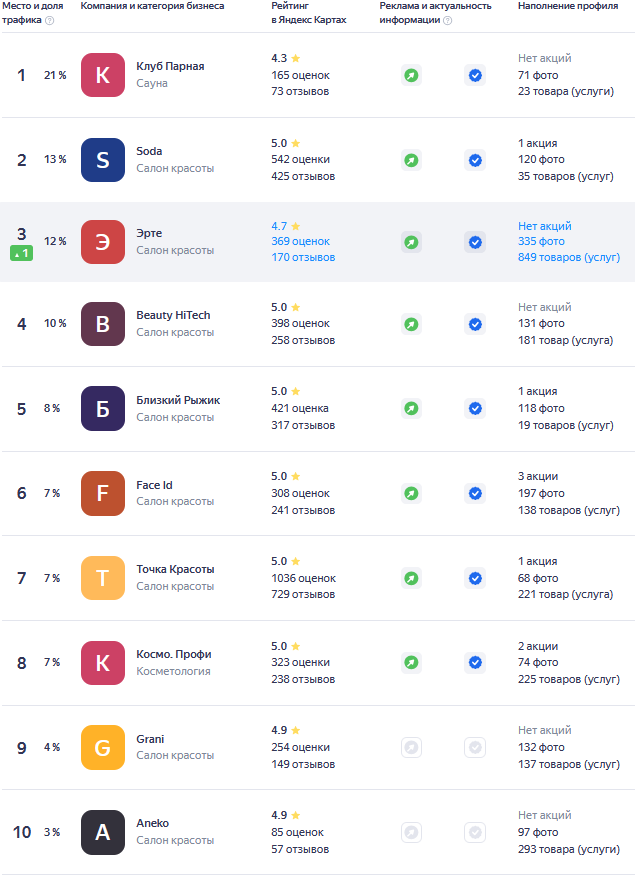This screenshot has height=875, width=635.
Task: Click 'Сауна' category under Клуб Парная
Action: (152, 83)
